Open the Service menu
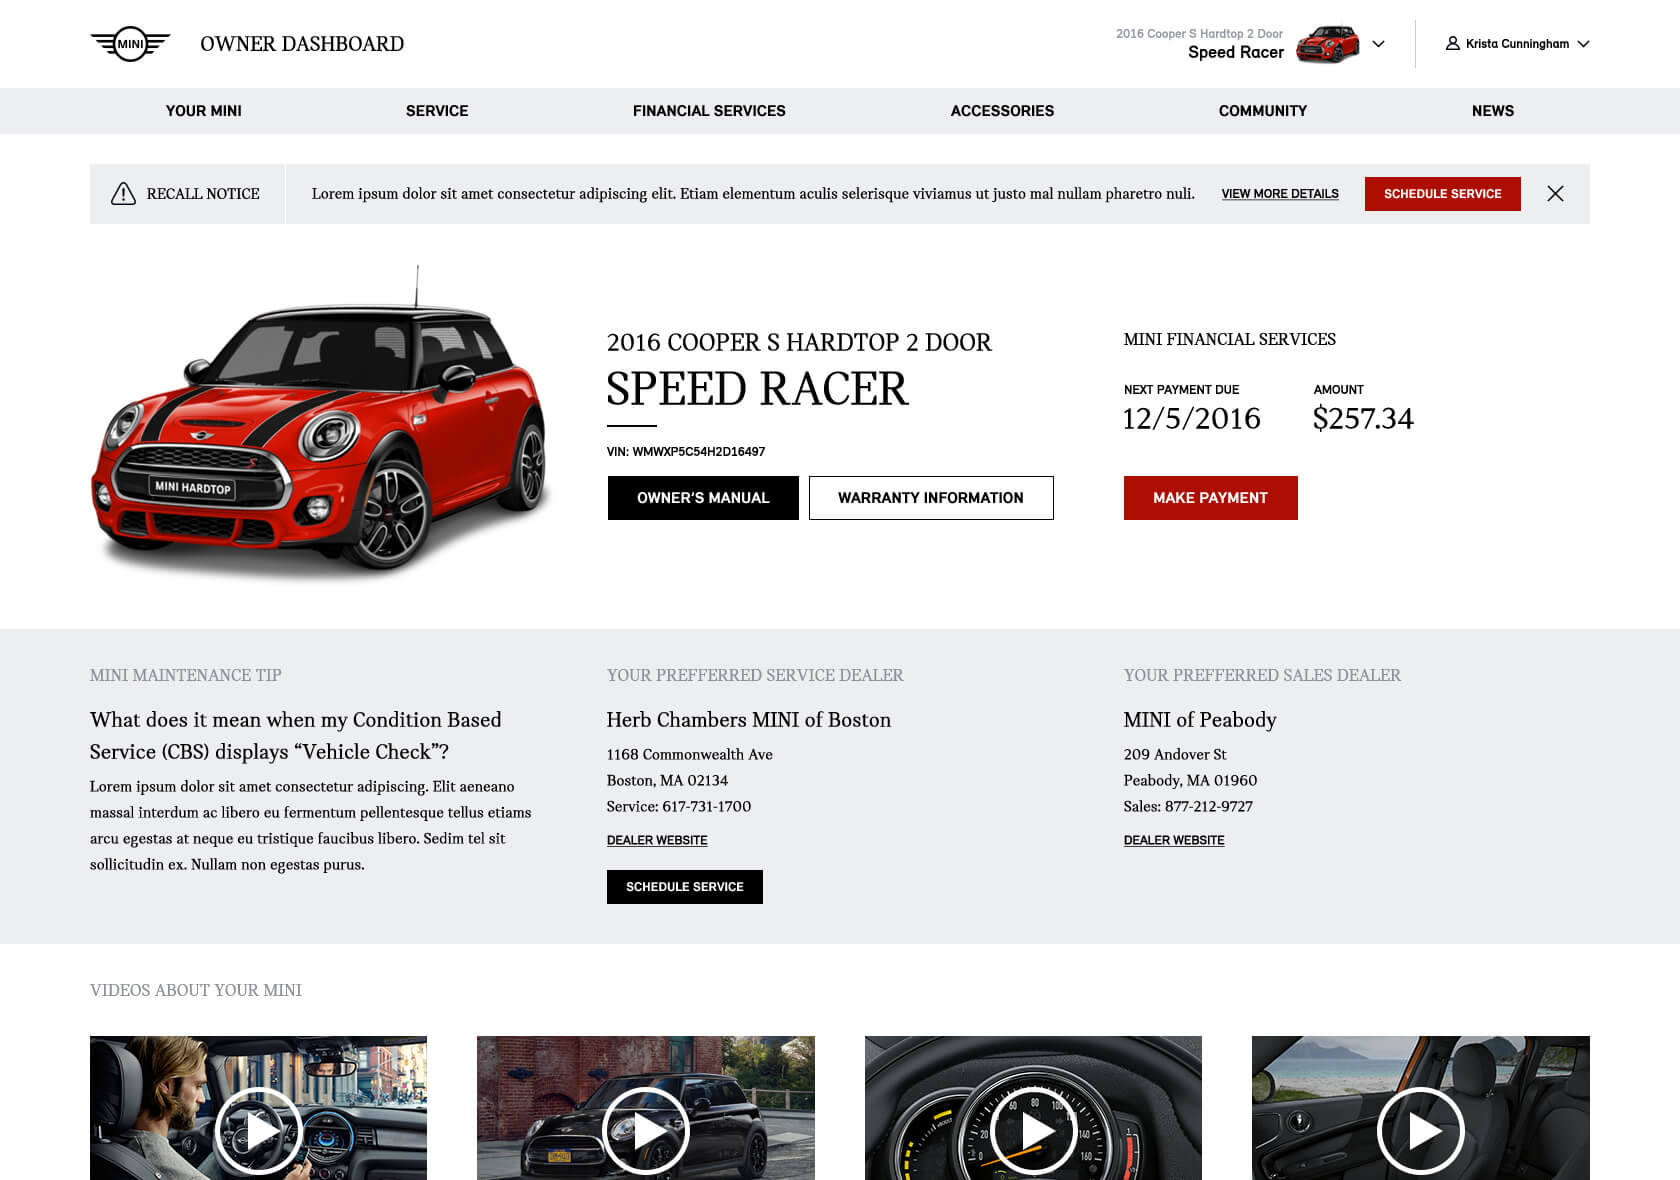Viewport: 1680px width, 1180px height. point(437,111)
